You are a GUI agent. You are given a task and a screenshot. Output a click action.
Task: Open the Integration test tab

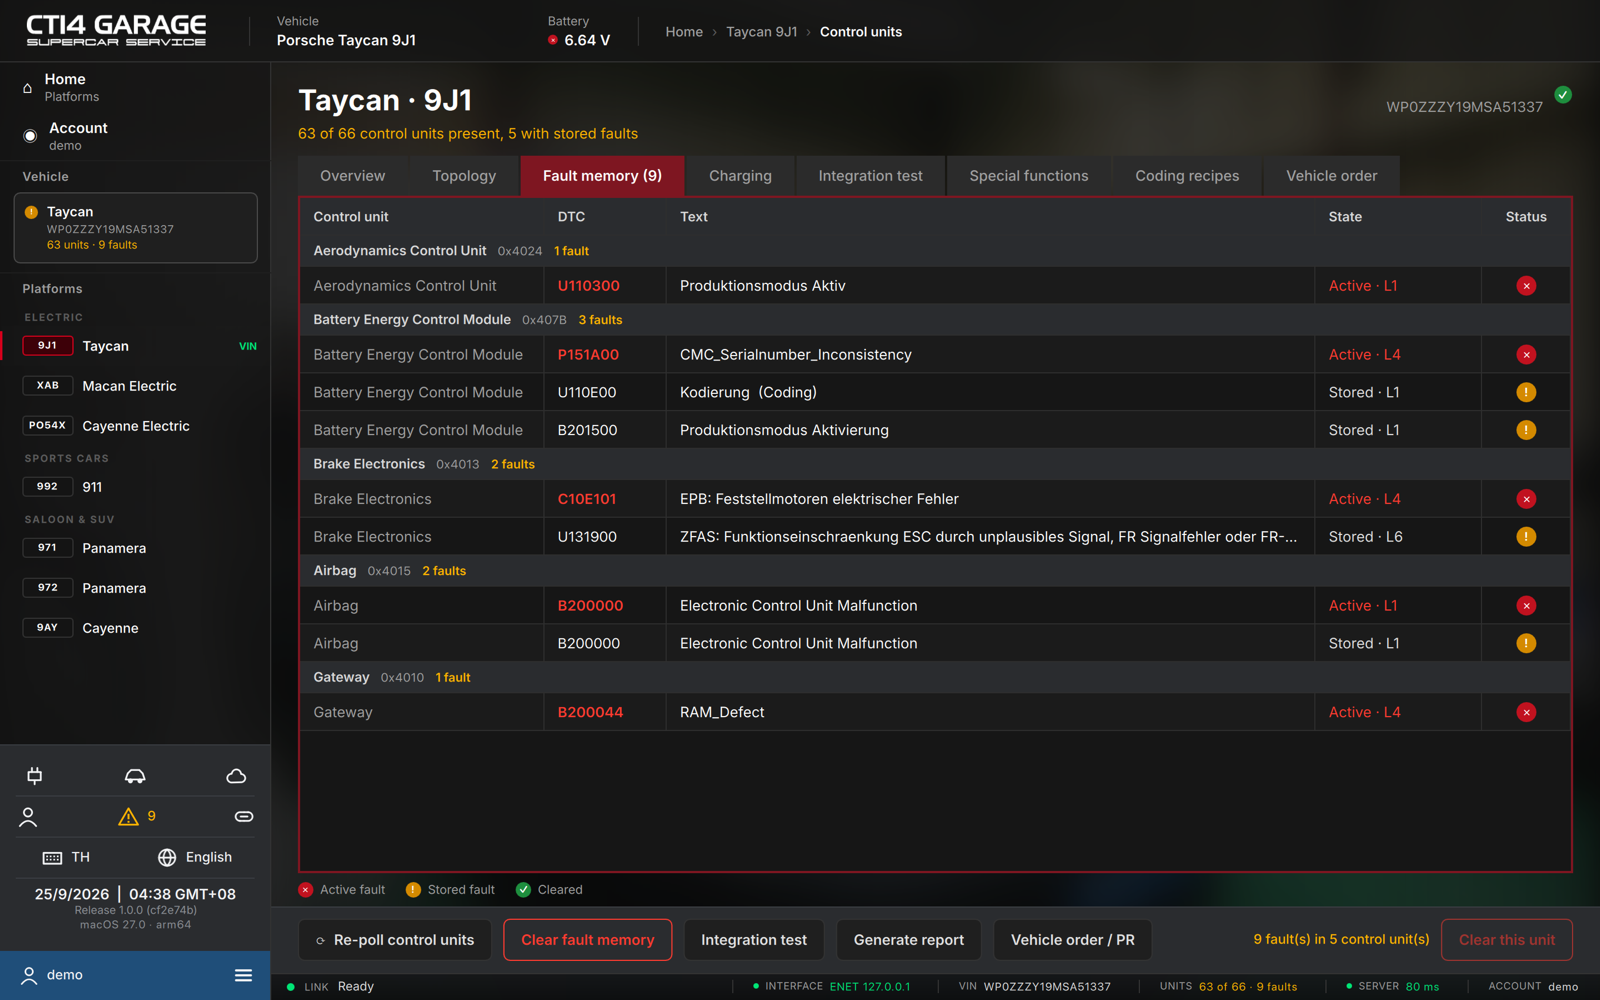point(871,176)
